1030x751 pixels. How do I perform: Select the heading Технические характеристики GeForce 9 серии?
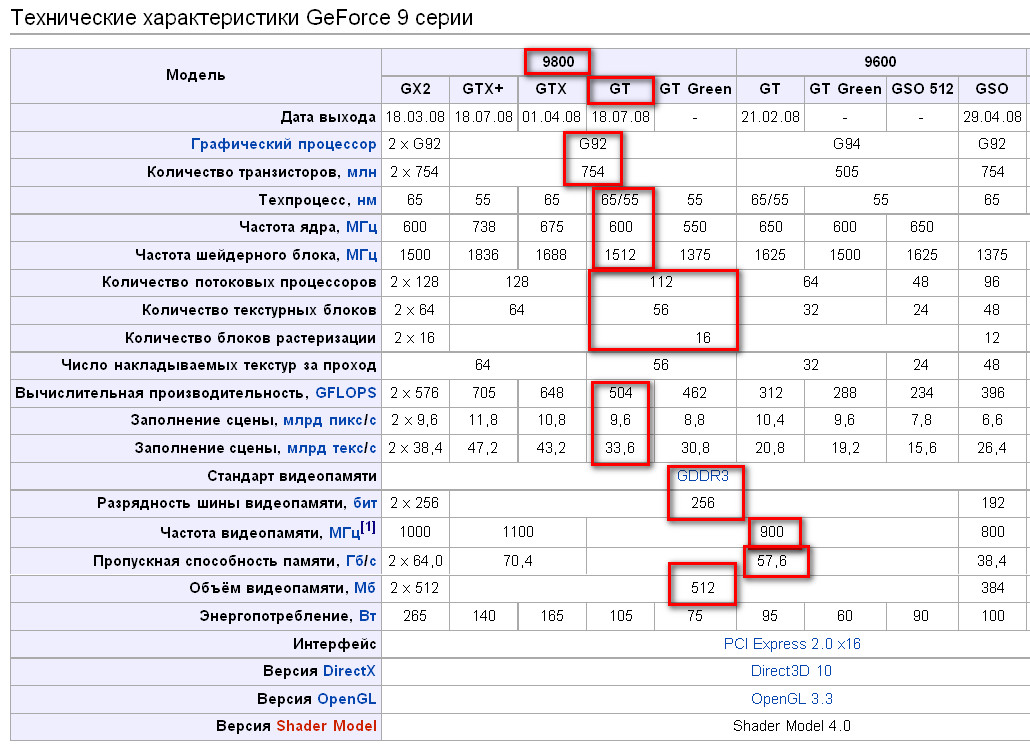(x=242, y=18)
